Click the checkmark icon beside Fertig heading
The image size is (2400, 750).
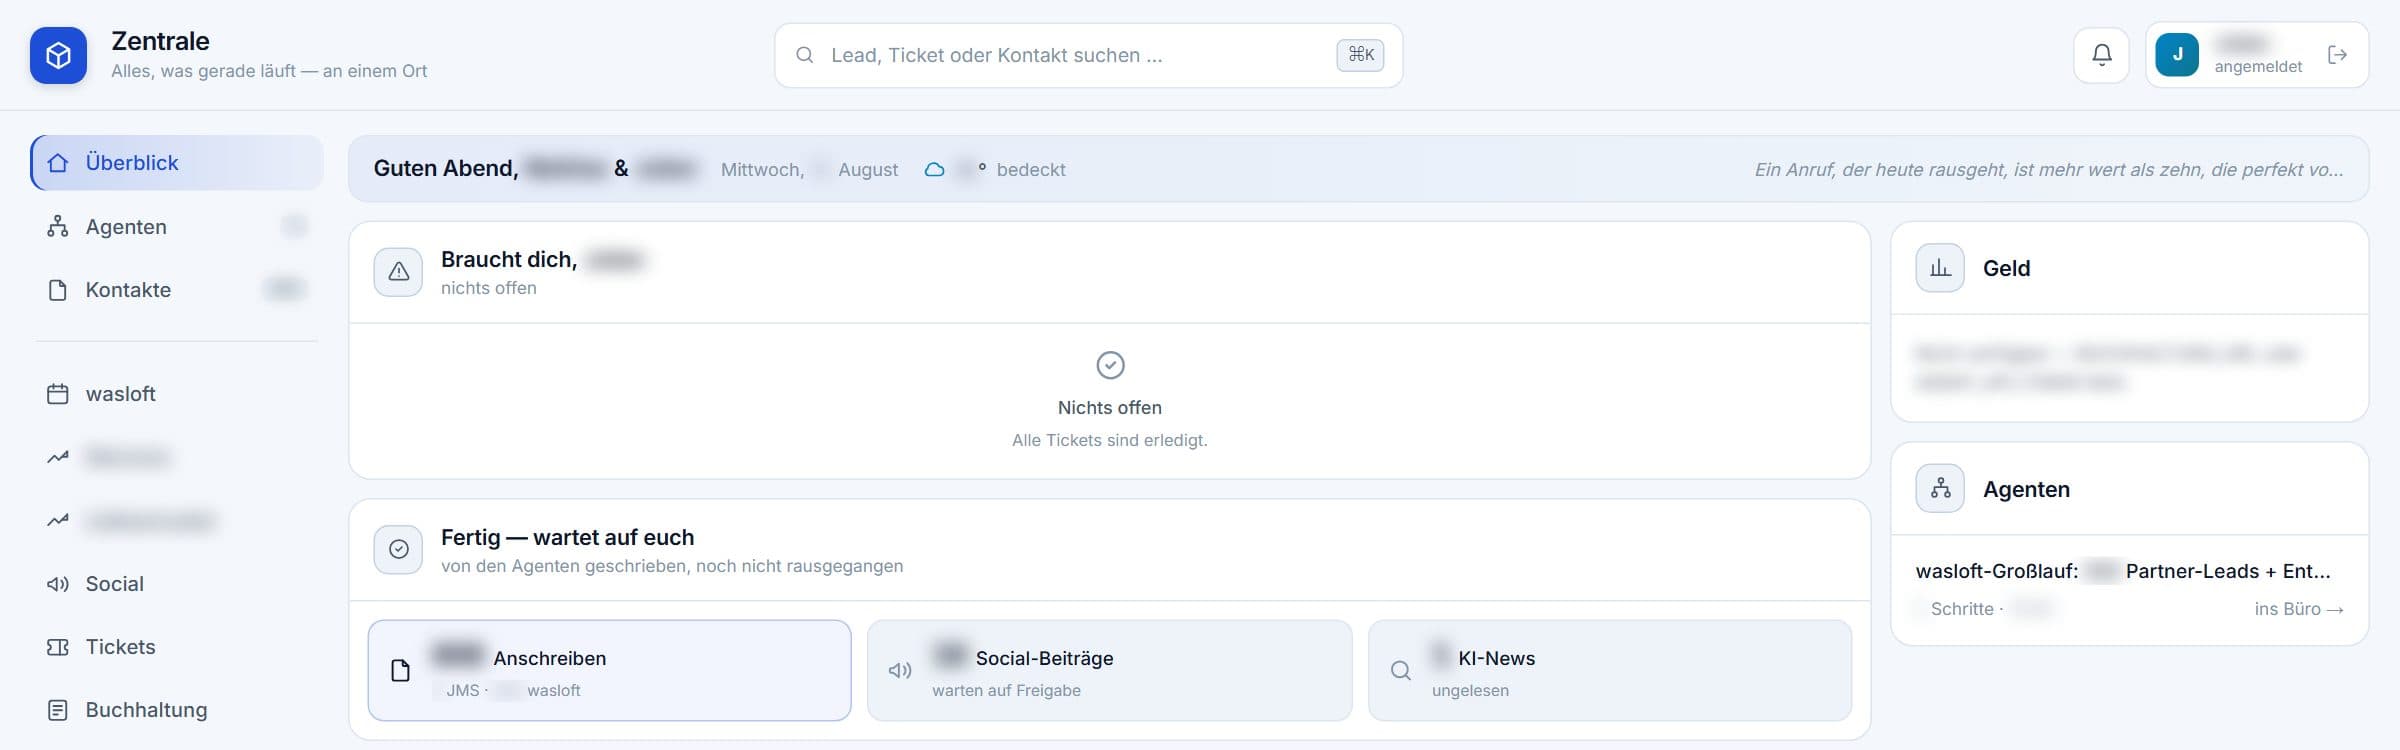398,550
